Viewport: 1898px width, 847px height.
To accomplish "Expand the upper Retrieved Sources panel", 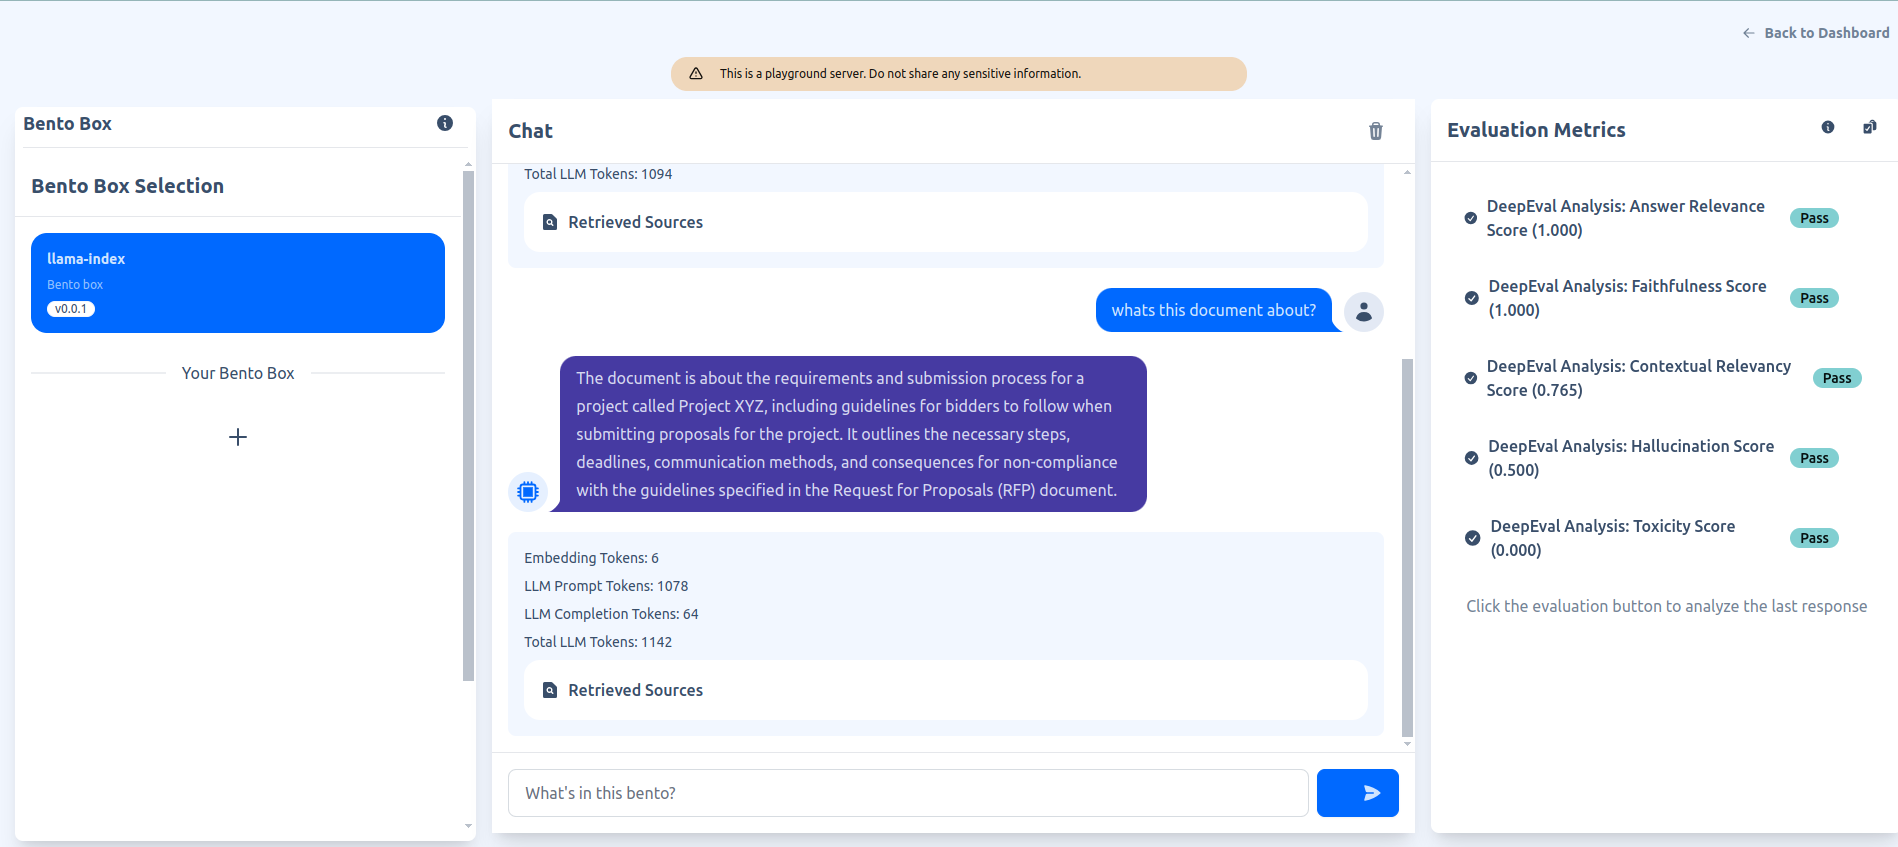I will [946, 222].
